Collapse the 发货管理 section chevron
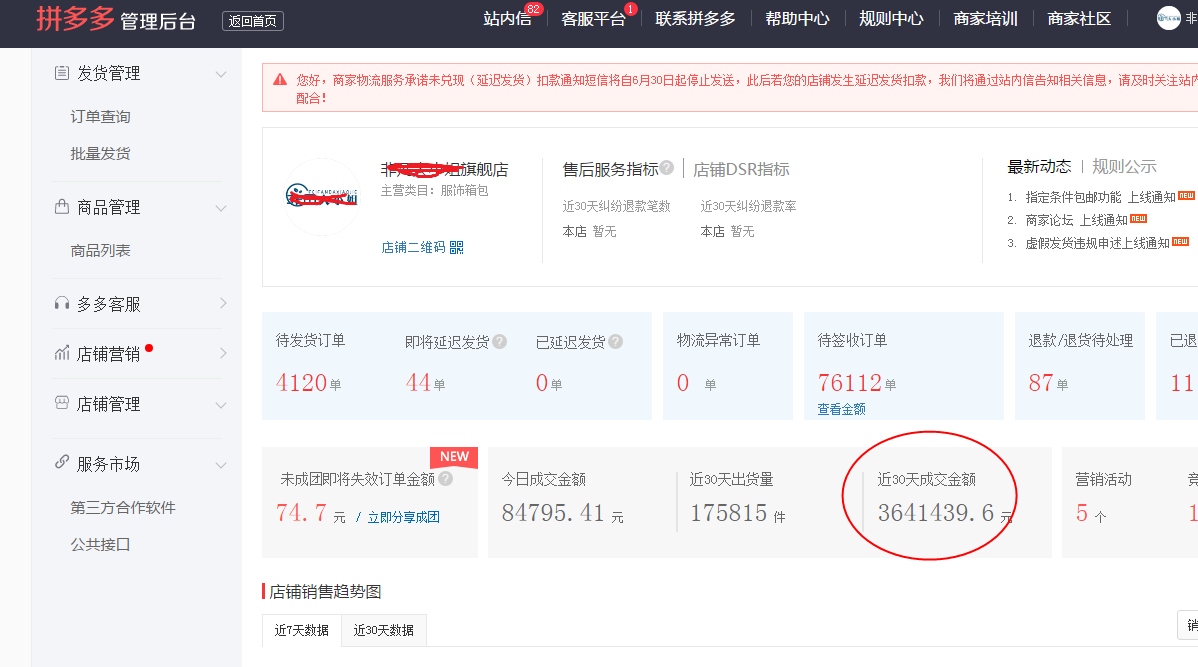The height and width of the screenshot is (667, 1198). (x=221, y=74)
